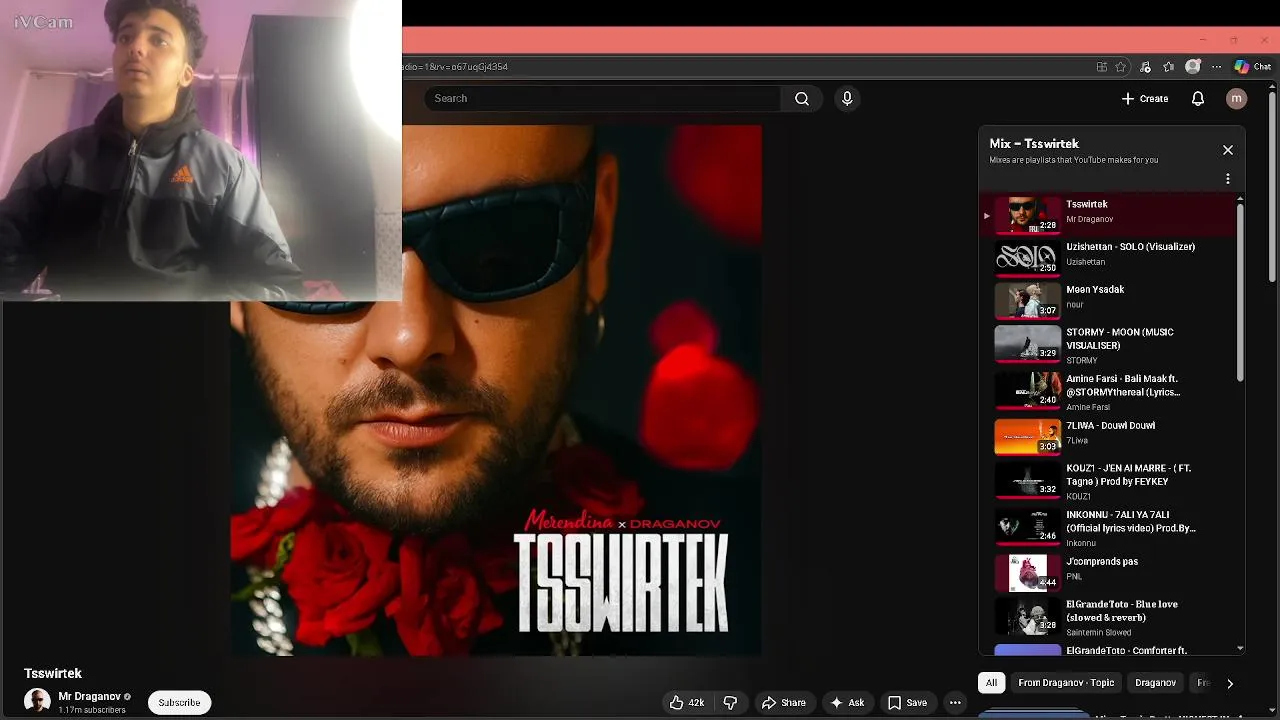Close the Mix – Tsswirtek playlist panel
1280x720 pixels.
tap(1228, 150)
